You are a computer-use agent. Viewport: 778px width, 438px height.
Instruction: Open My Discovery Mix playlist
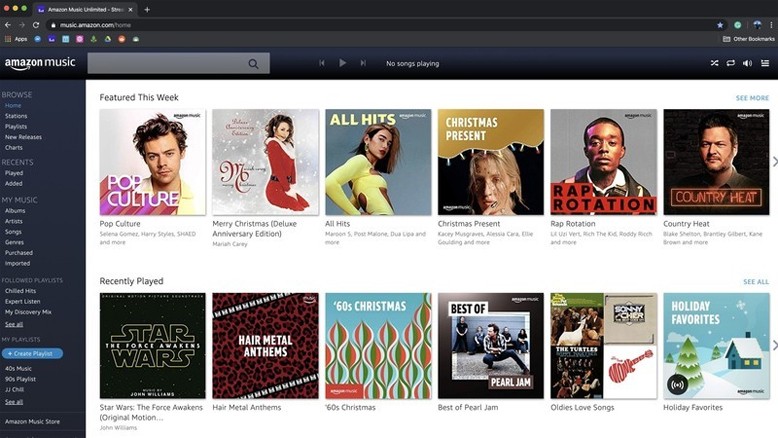pos(28,312)
